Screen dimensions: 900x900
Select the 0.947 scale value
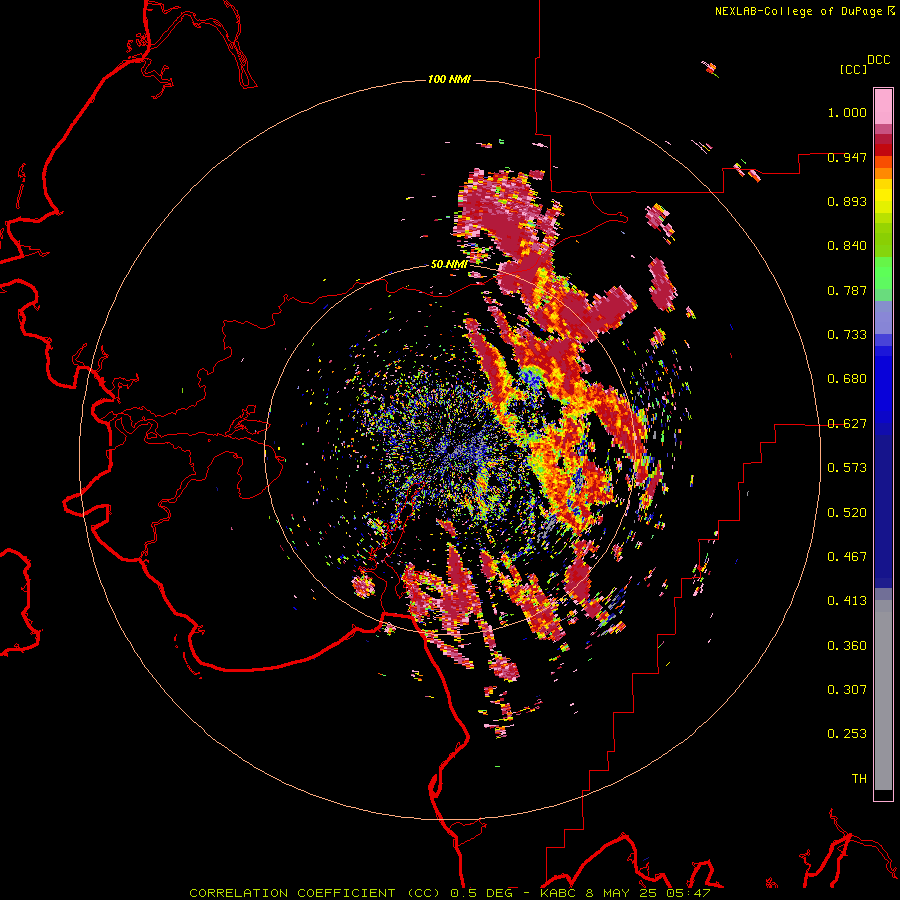[x=847, y=157]
